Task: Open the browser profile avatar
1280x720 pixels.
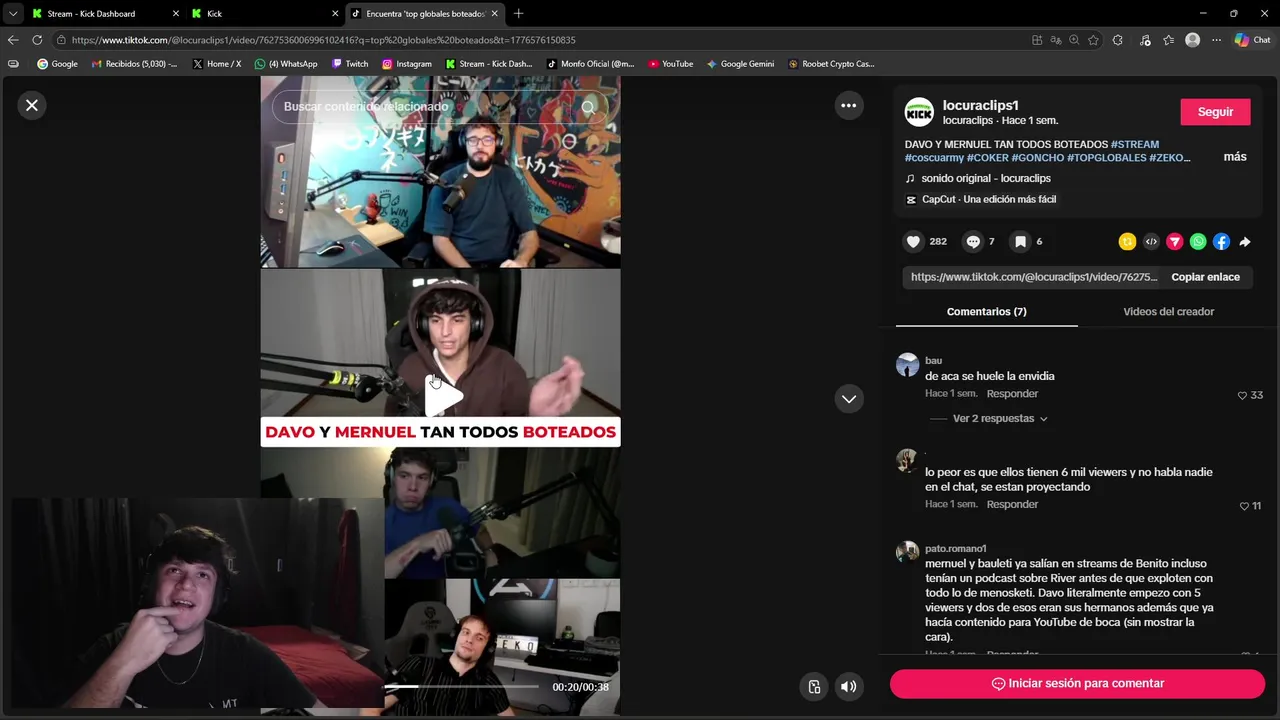Action: click(x=1192, y=40)
